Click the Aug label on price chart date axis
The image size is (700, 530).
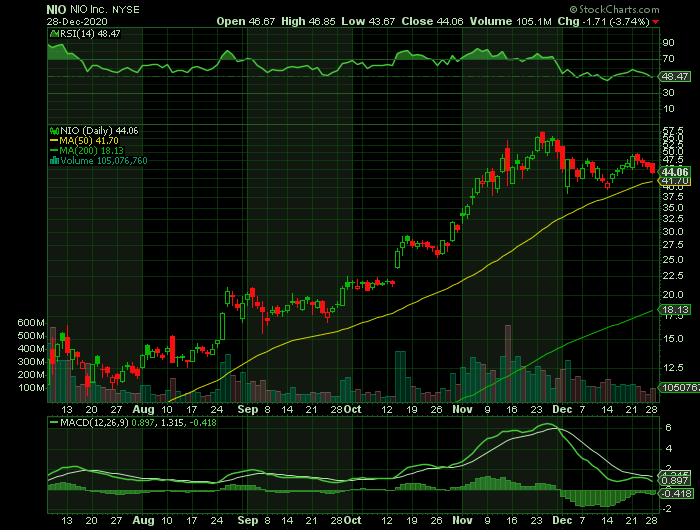(143, 409)
